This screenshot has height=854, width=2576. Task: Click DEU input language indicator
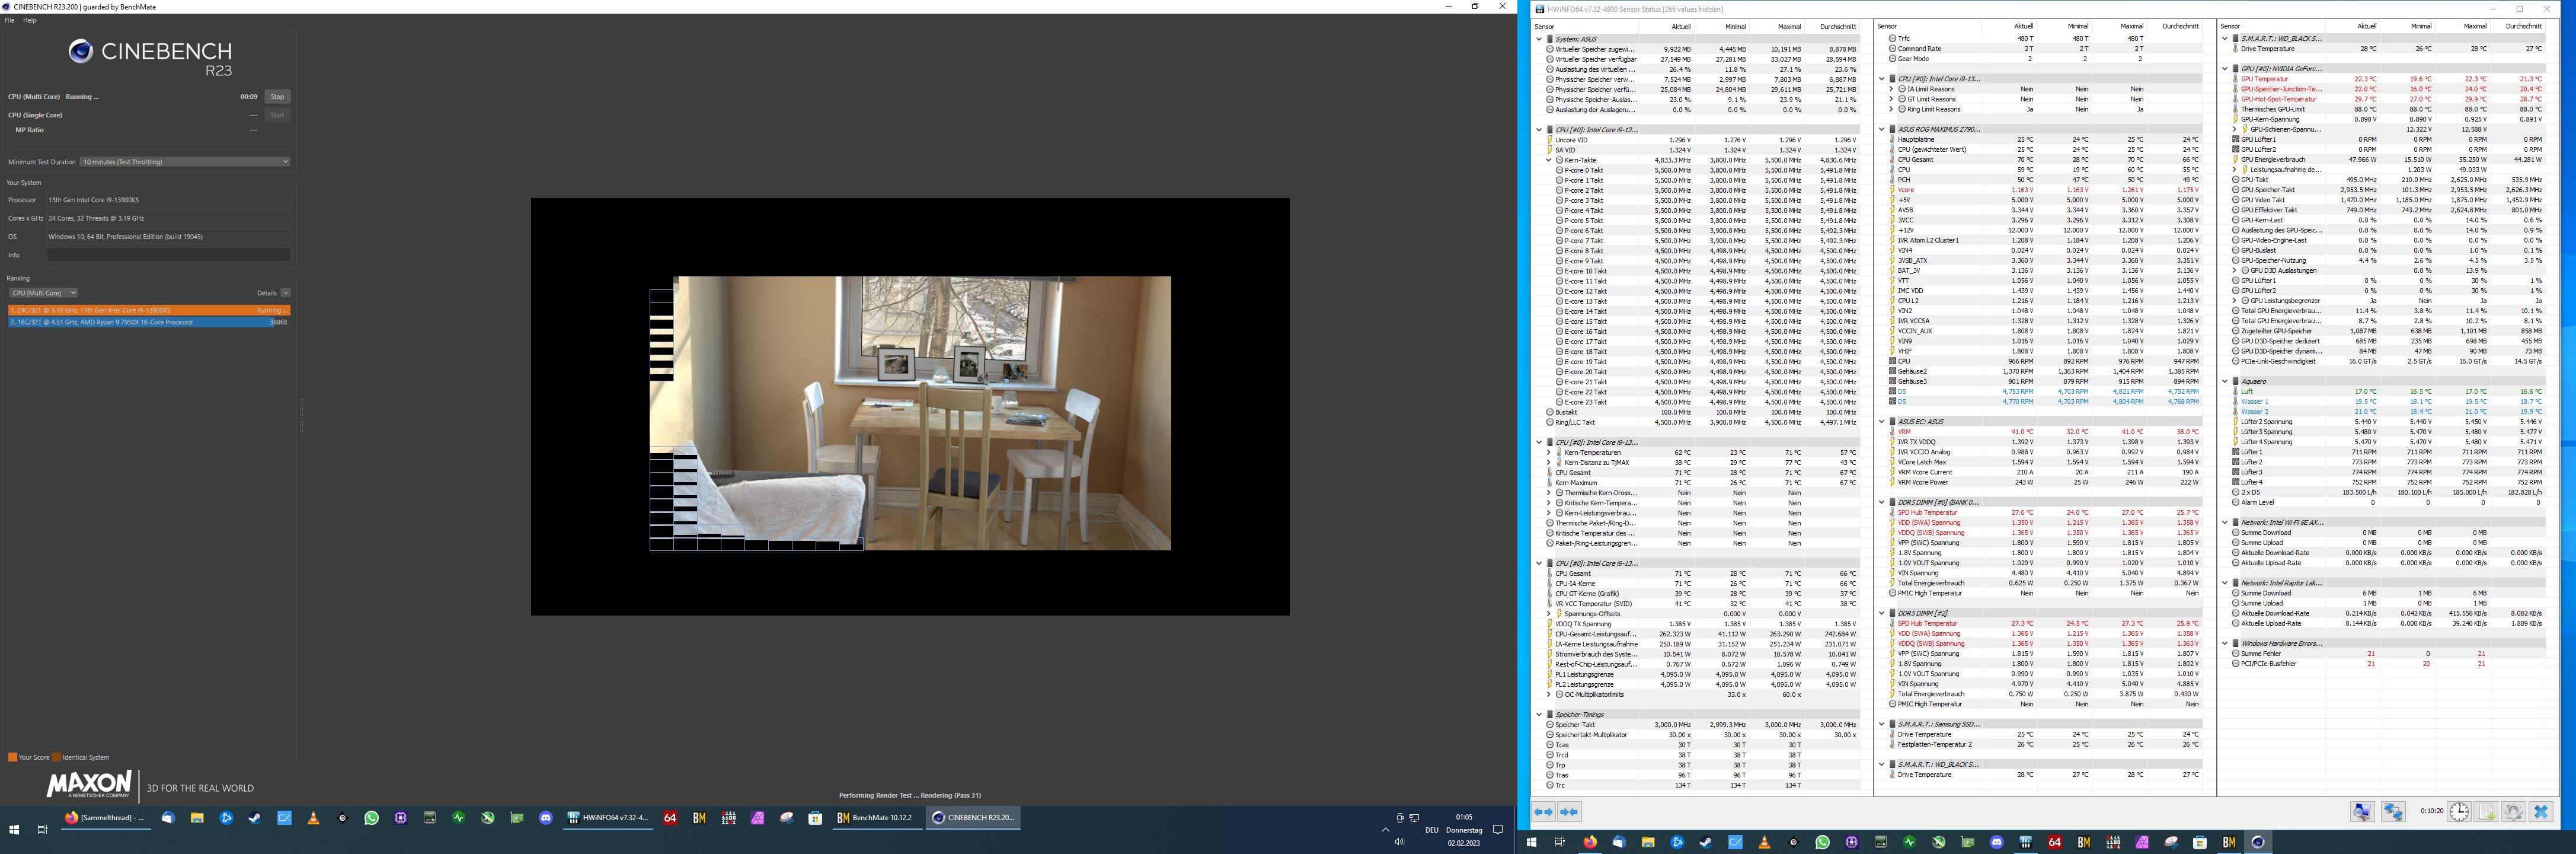tap(1431, 830)
